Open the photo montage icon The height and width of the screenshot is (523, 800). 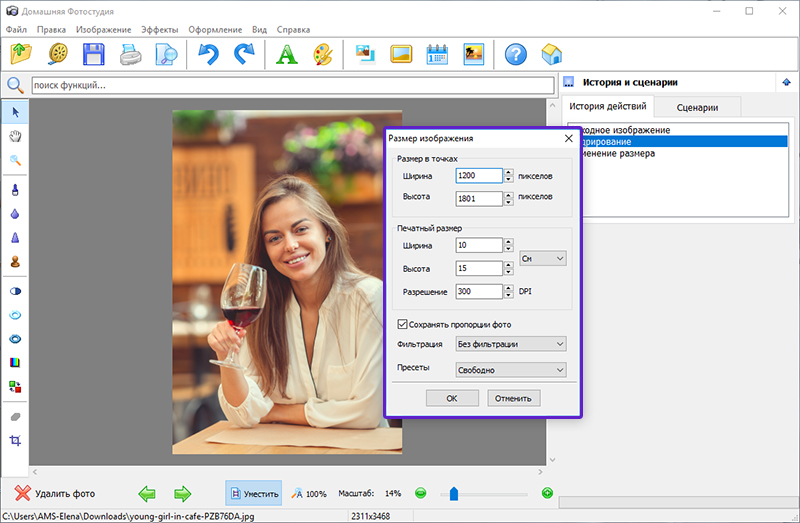[x=365, y=54]
